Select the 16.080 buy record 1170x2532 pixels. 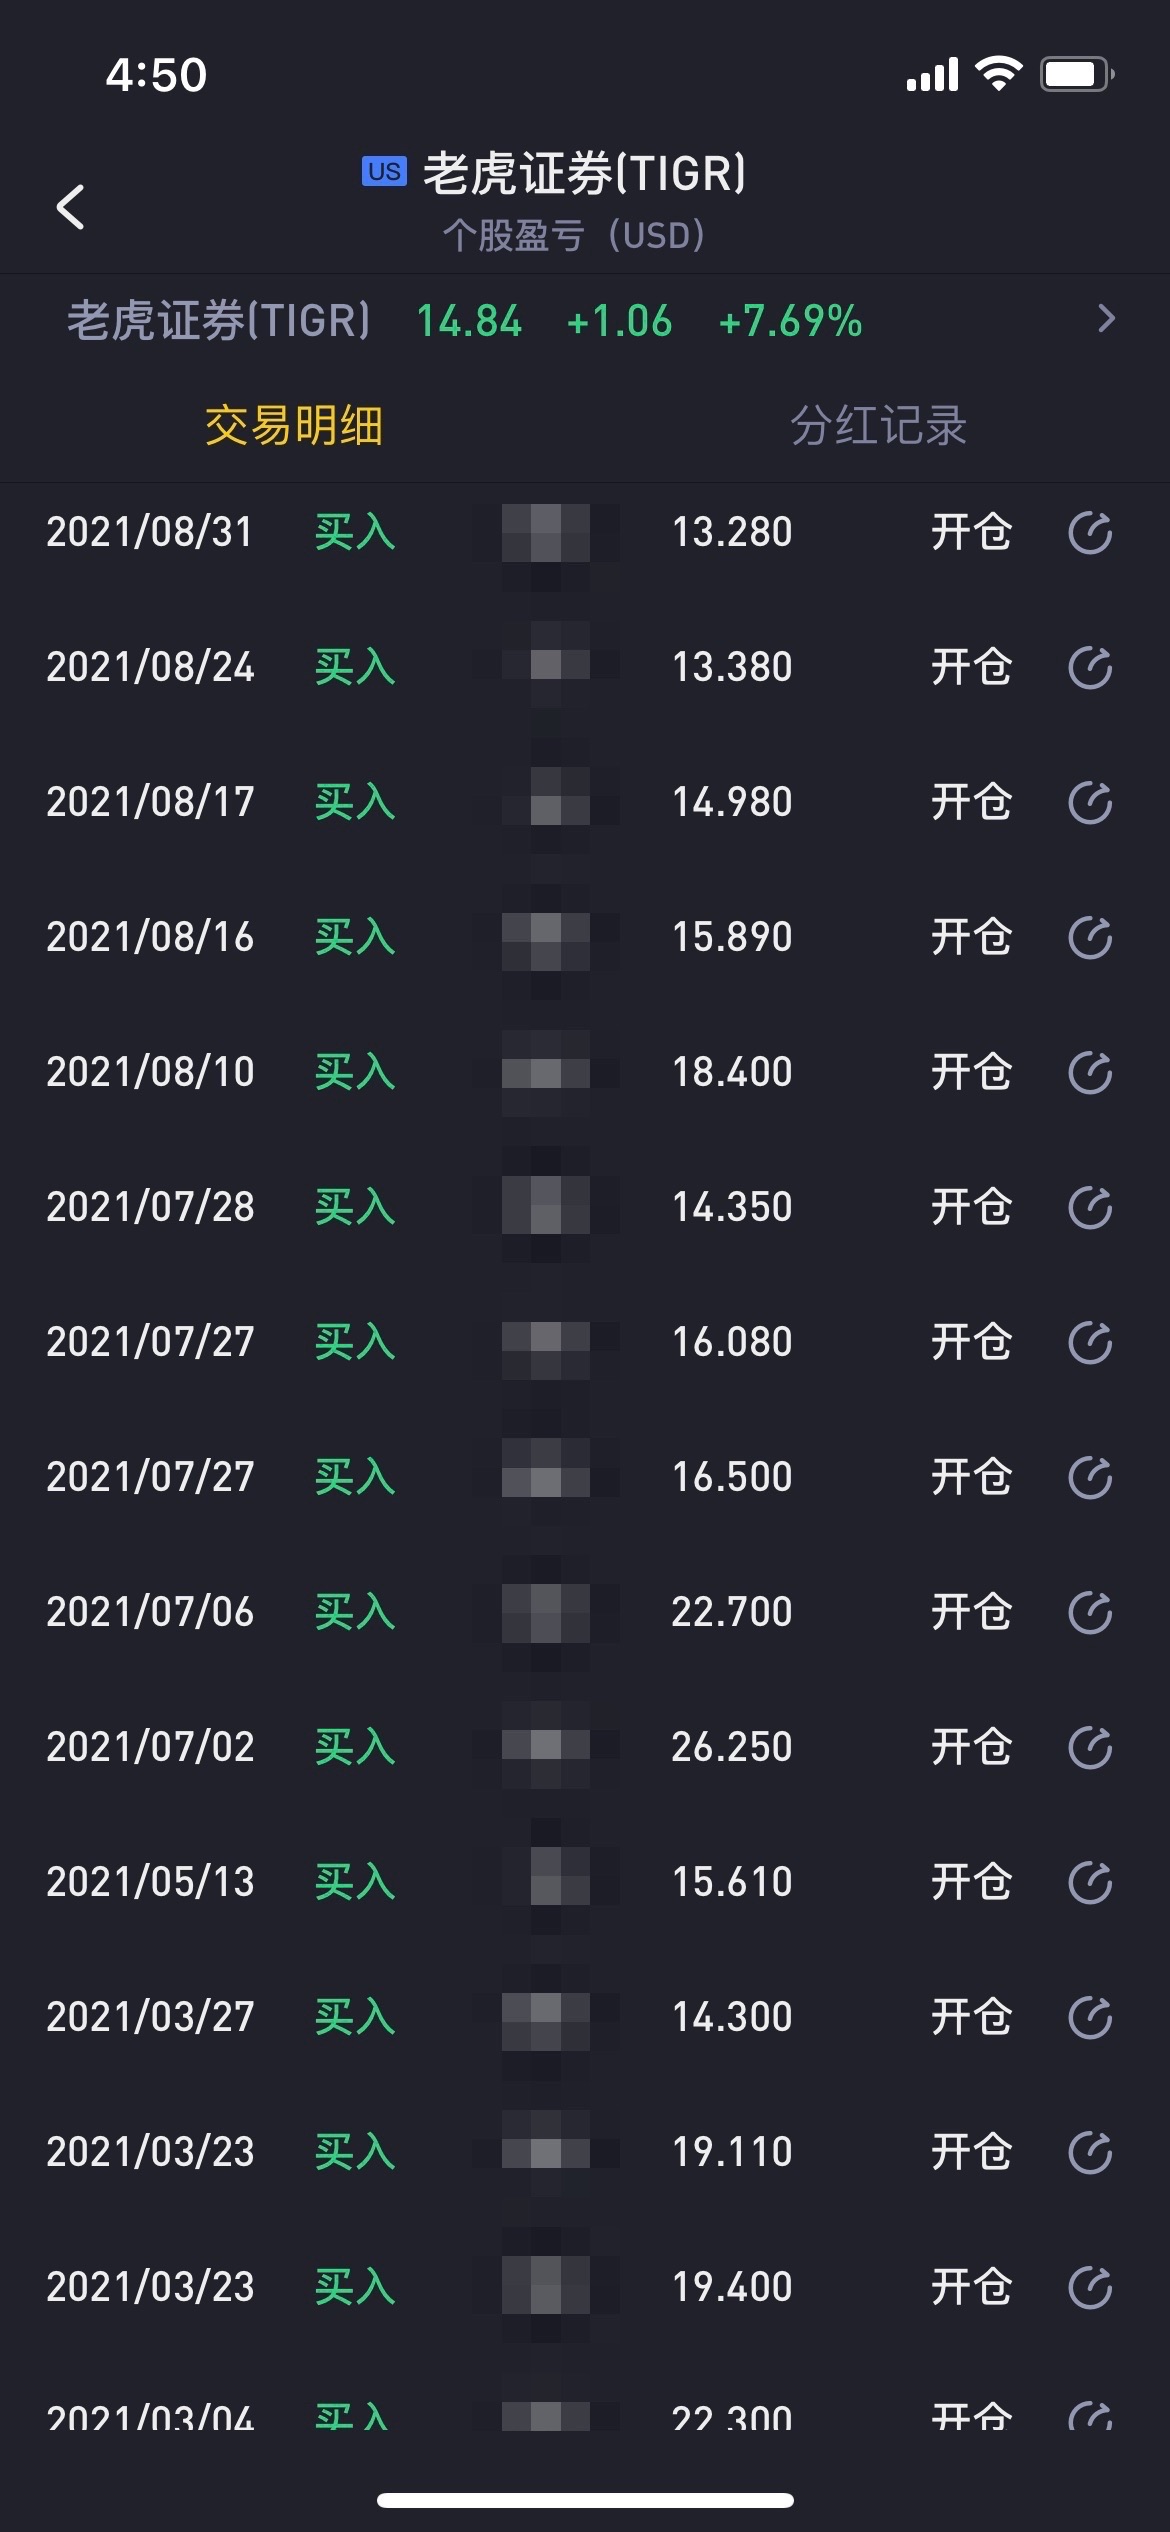[x=585, y=1342]
